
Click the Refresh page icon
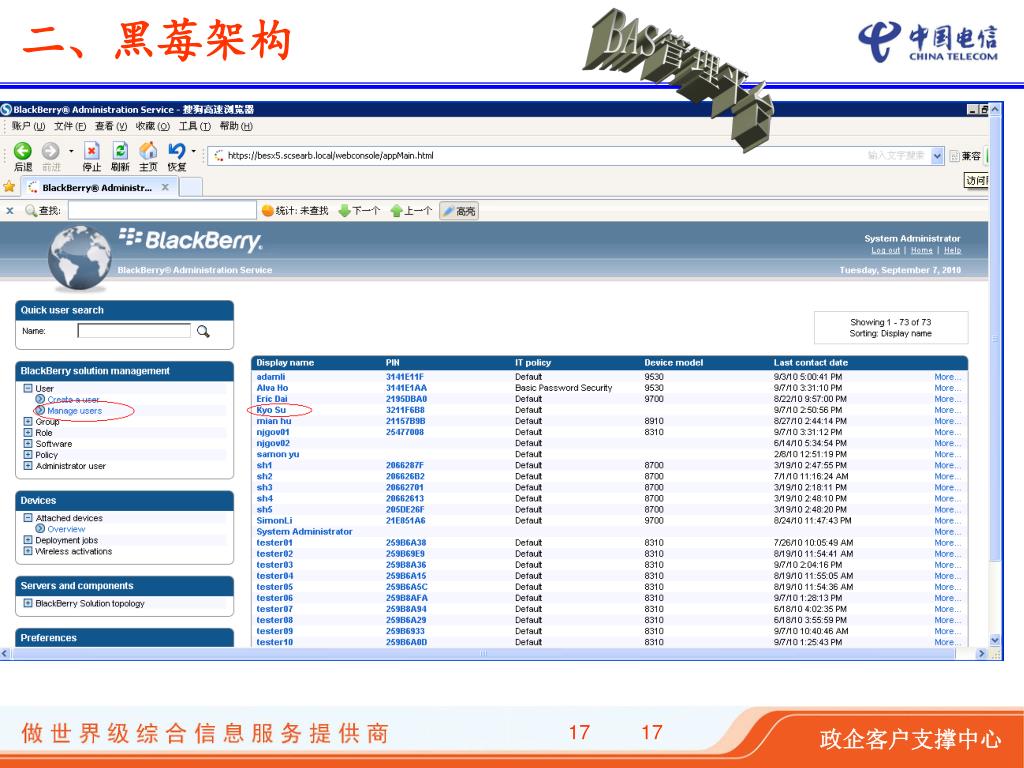120,152
